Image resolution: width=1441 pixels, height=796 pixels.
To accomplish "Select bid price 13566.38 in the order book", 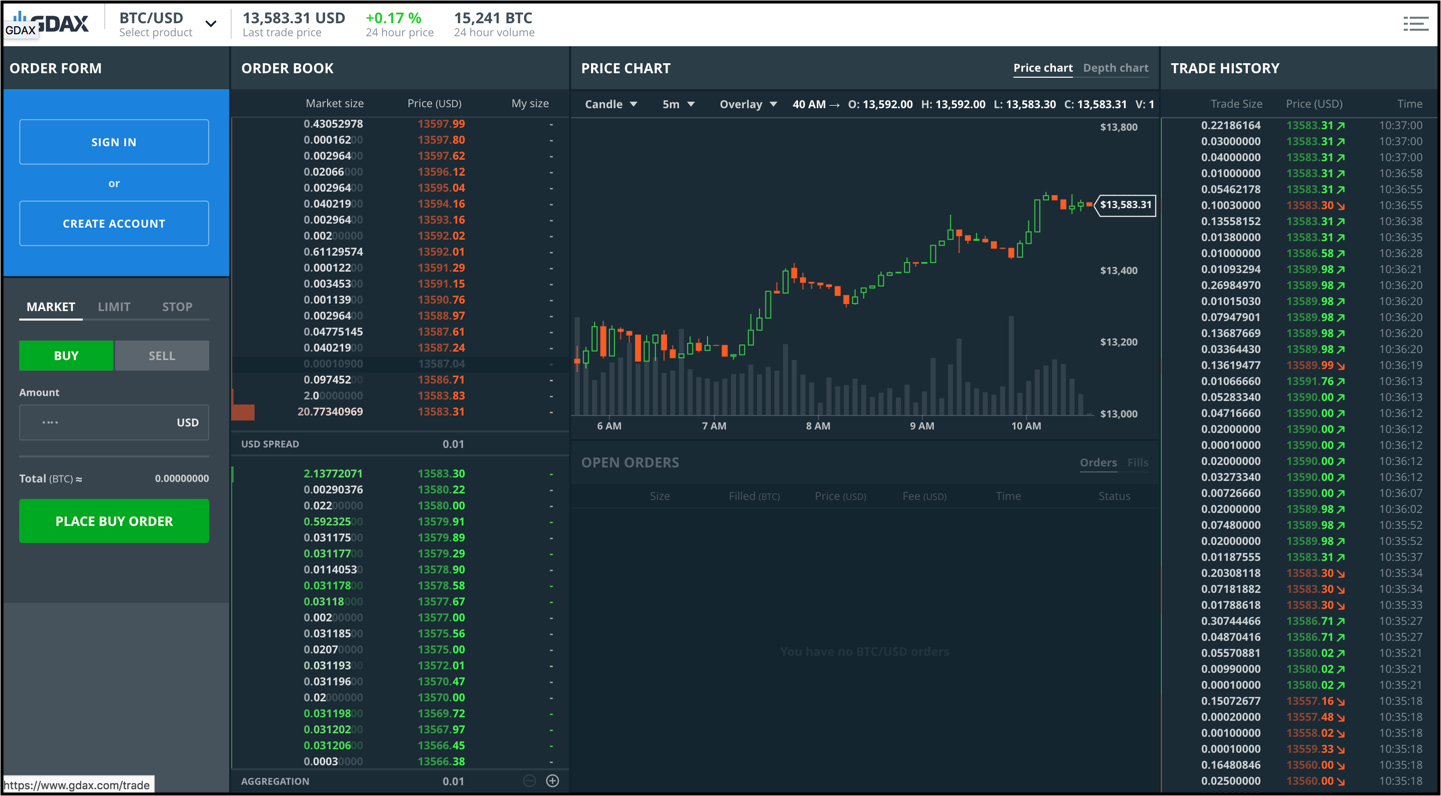I will (441, 762).
